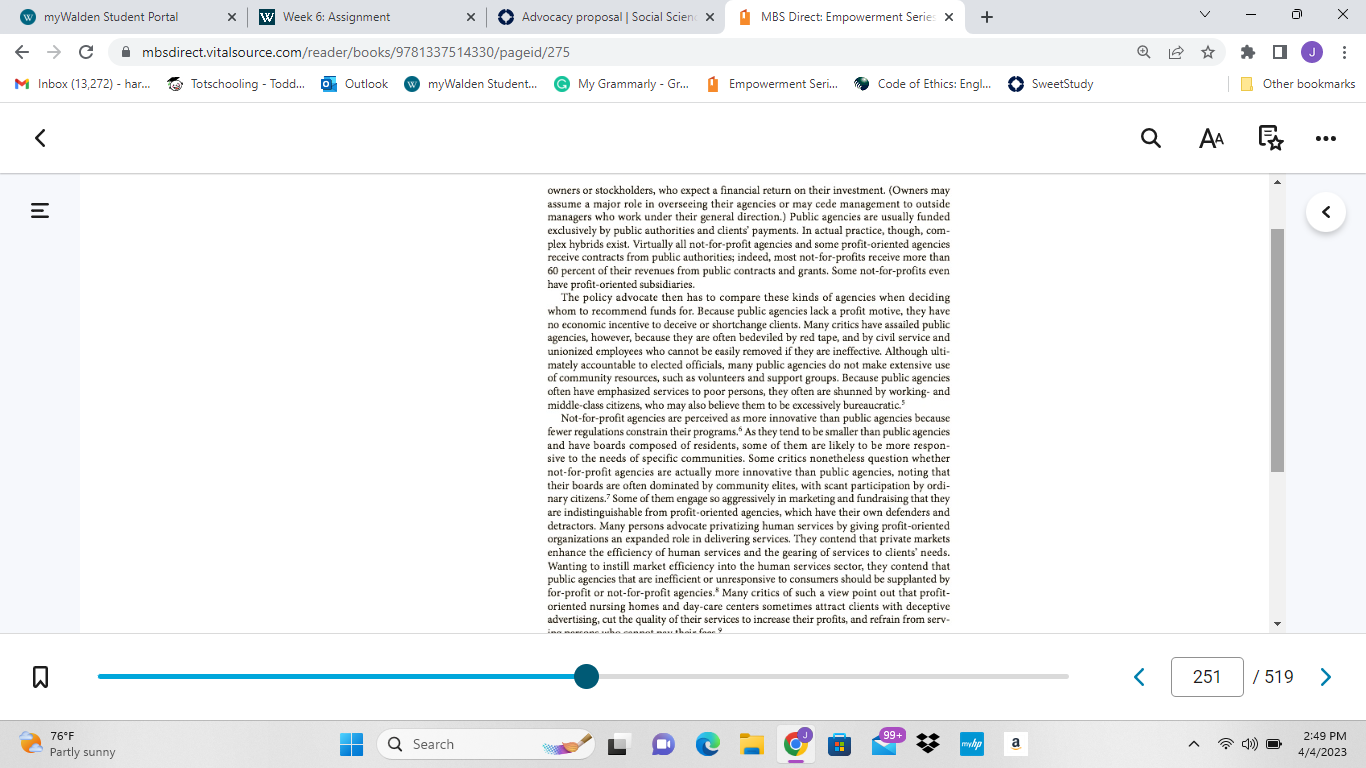This screenshot has height=768, width=1366.
Task: Go back using the reader back chevron
Action: click(40, 138)
